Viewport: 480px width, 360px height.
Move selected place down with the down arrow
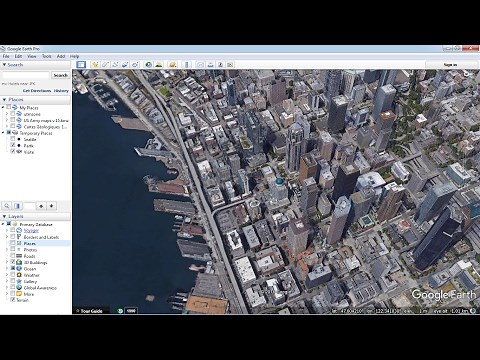click(x=51, y=206)
